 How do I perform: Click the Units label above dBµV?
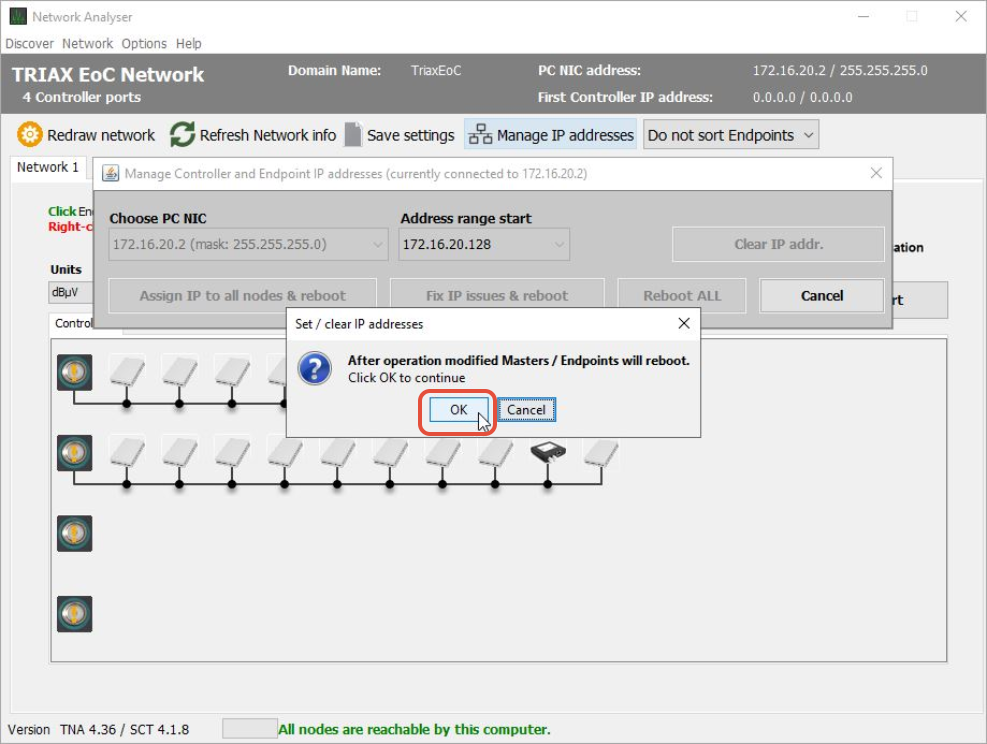coord(66,269)
